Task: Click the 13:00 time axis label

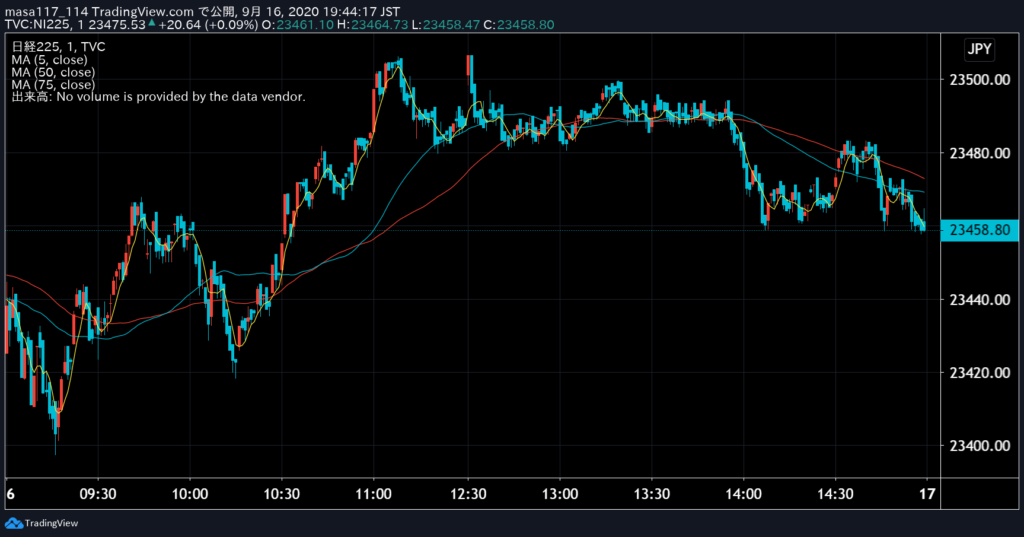Action: tap(560, 494)
